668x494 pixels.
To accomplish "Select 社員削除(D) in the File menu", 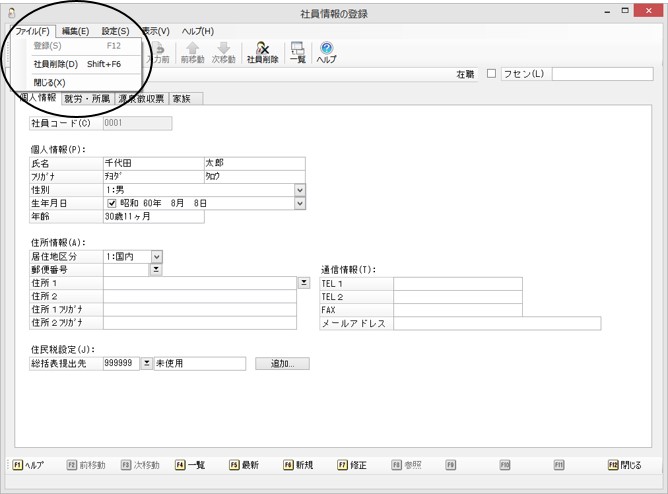I will [x=77, y=64].
